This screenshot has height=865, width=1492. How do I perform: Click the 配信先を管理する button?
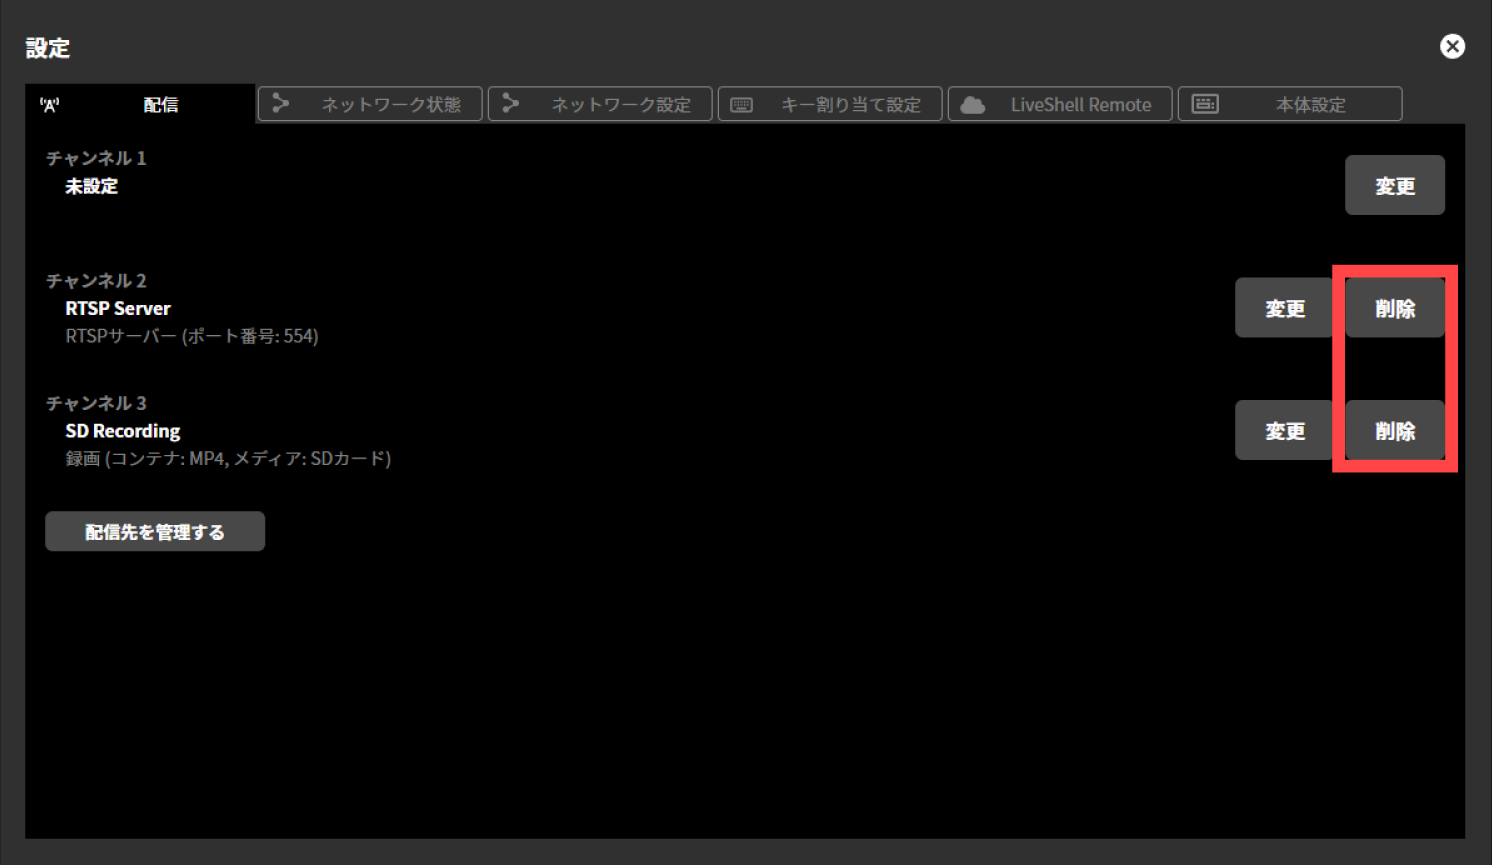point(154,531)
